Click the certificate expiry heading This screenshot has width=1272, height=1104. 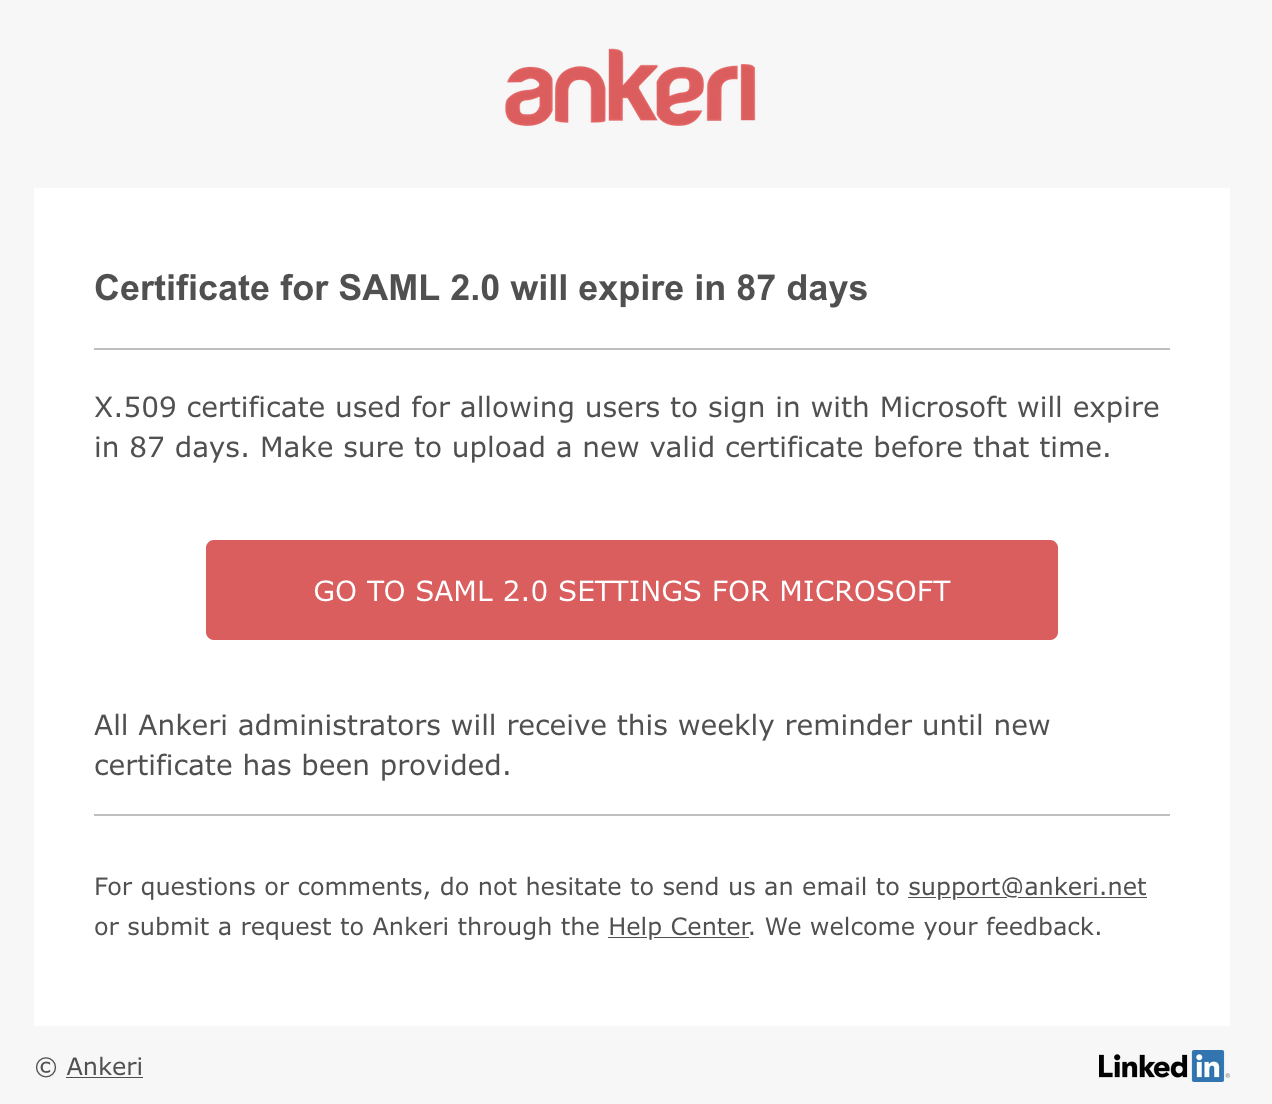(480, 288)
